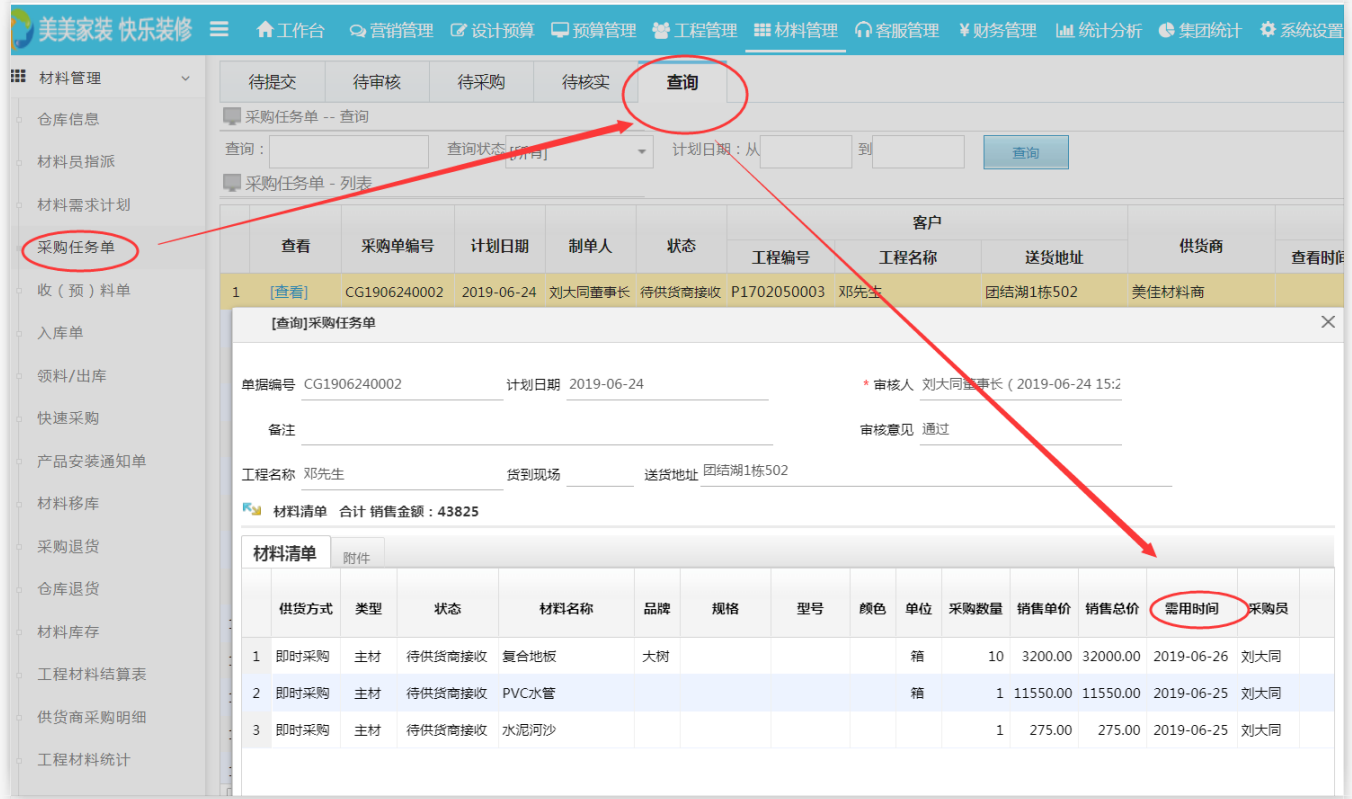The width and height of the screenshot is (1352, 799).
Task: Collapse the 材料管理 sidebar section
Action: [185, 78]
